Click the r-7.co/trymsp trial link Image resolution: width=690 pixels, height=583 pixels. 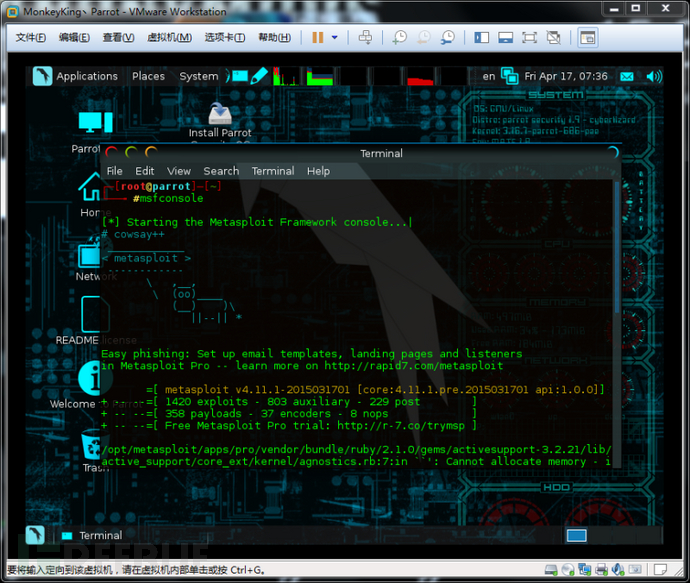[x=401, y=425]
